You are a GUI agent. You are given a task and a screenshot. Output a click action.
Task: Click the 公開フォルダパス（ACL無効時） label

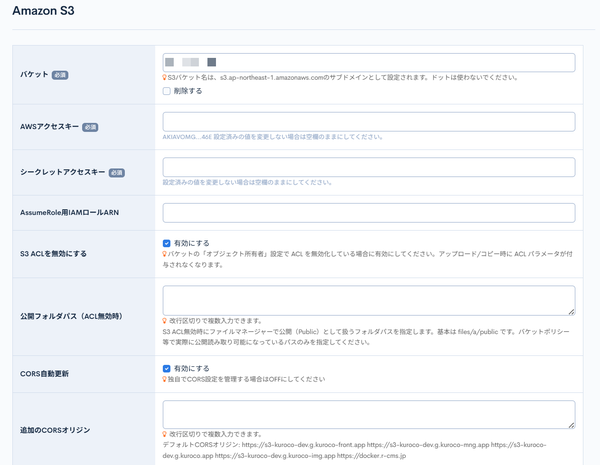(71, 317)
